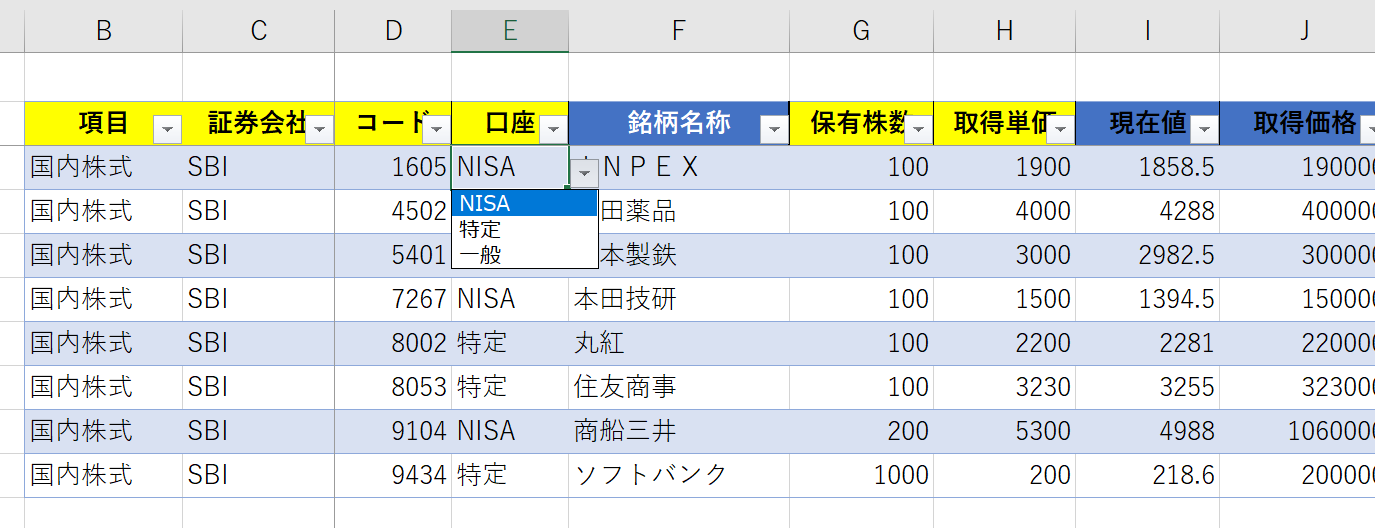Open the 現在値 column filter dropdown
The height and width of the screenshot is (528, 1375).
1205,129
